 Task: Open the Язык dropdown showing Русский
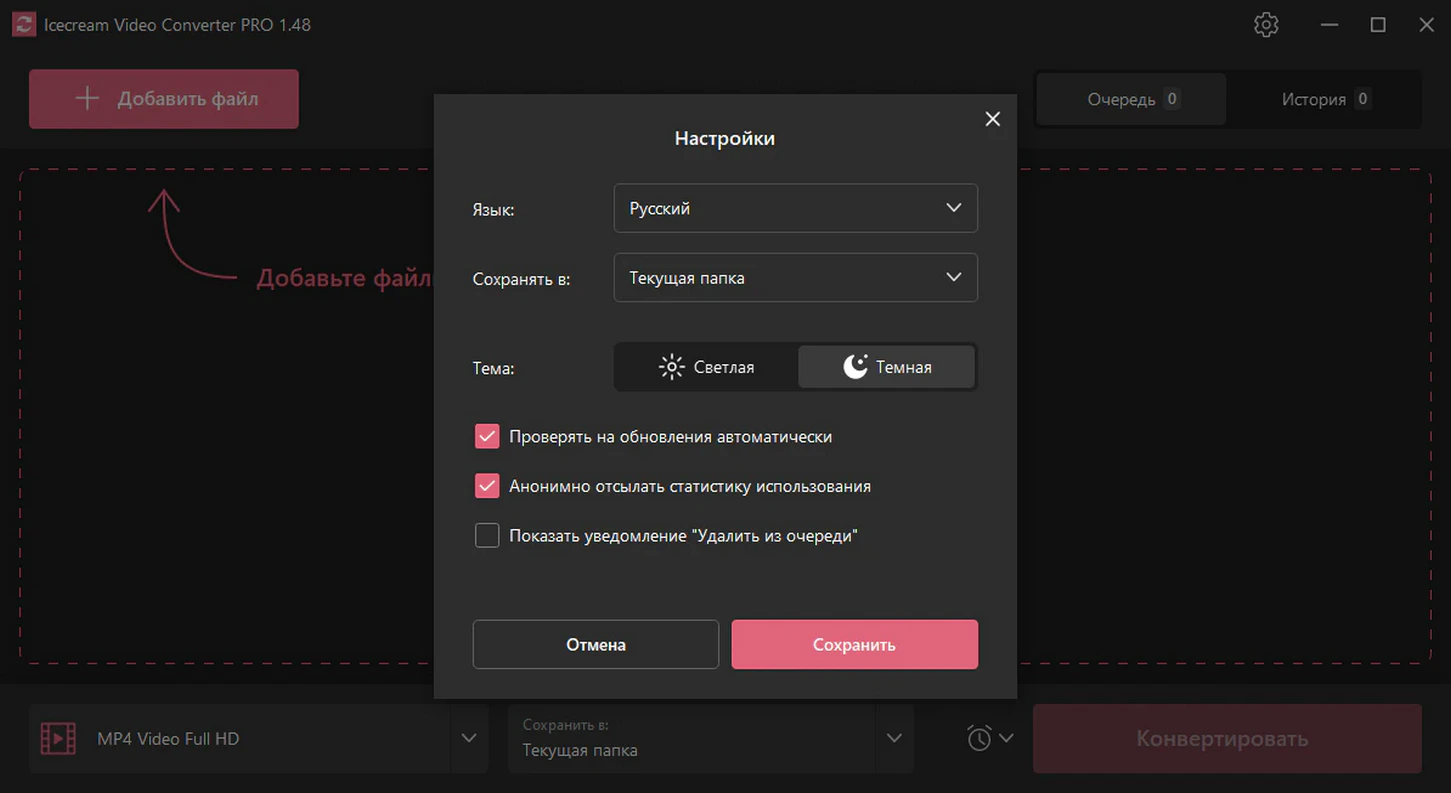point(795,209)
